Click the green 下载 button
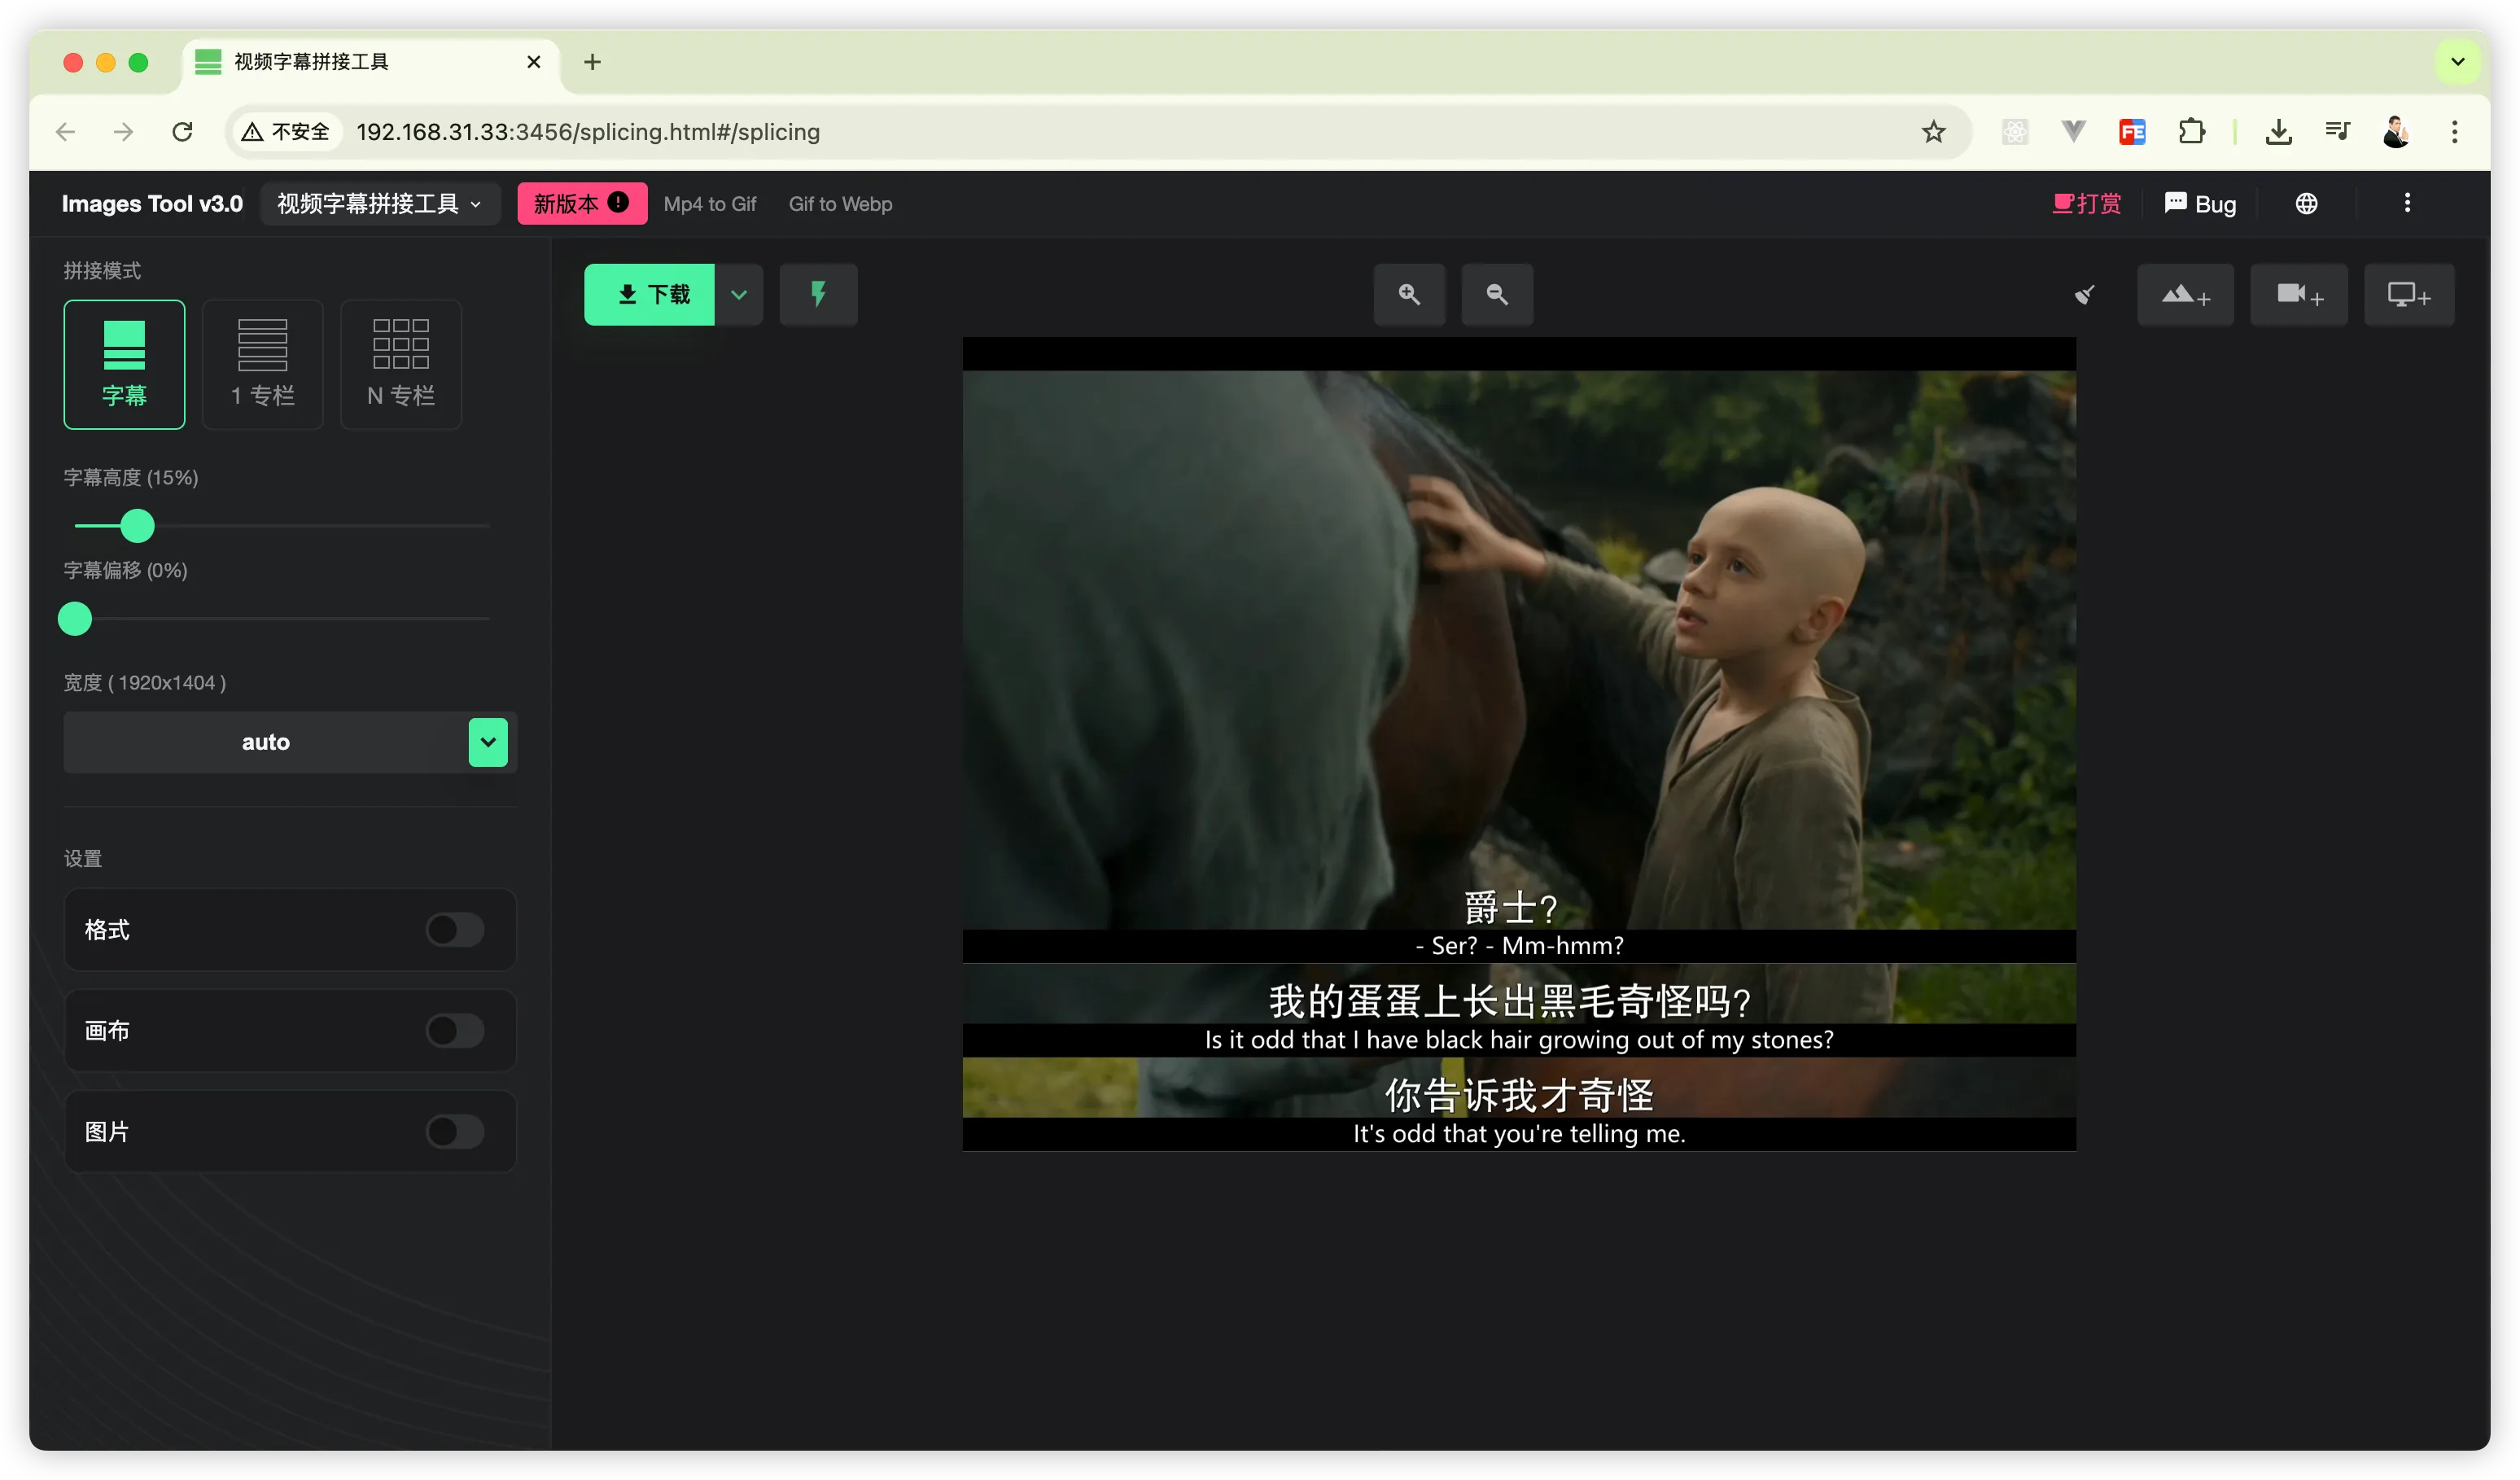 [x=650, y=295]
